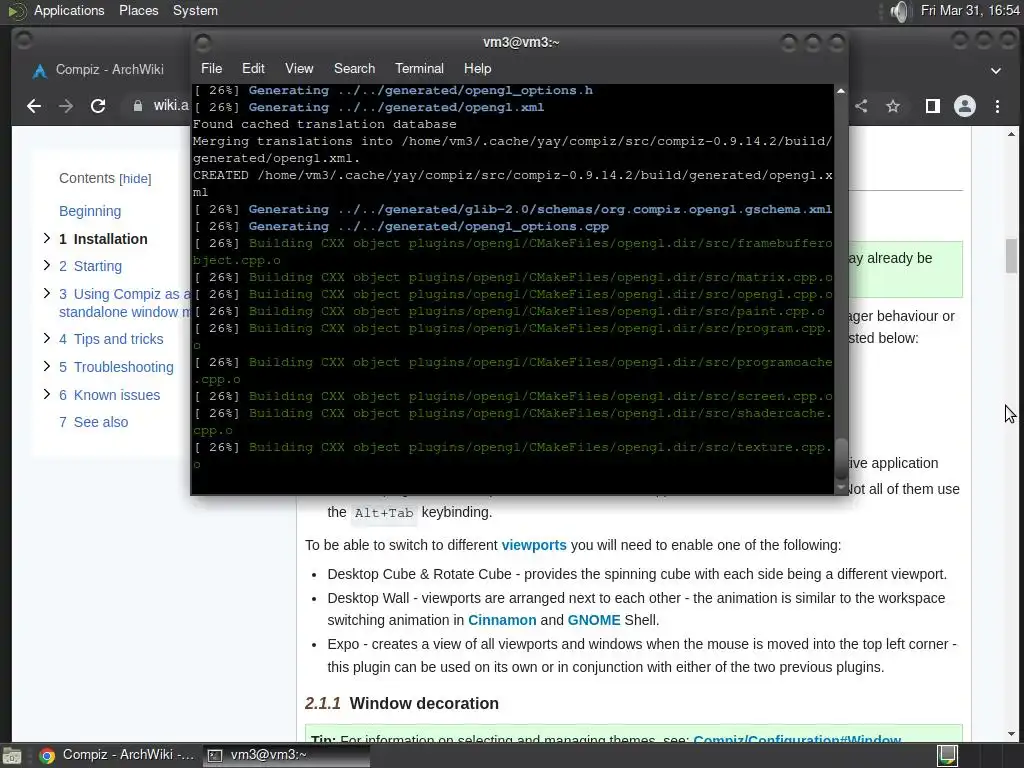Click the show desktop icon in taskbar
Viewport: 1024px width, 768px height.
tap(12, 756)
